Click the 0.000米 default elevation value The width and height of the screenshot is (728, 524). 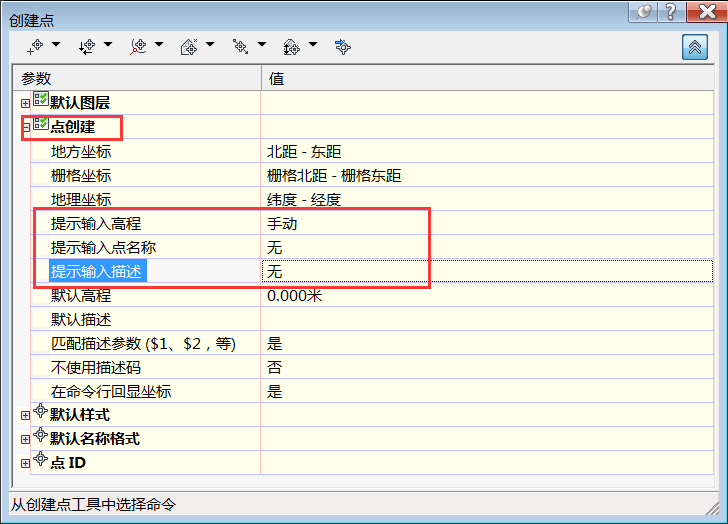pos(487,295)
